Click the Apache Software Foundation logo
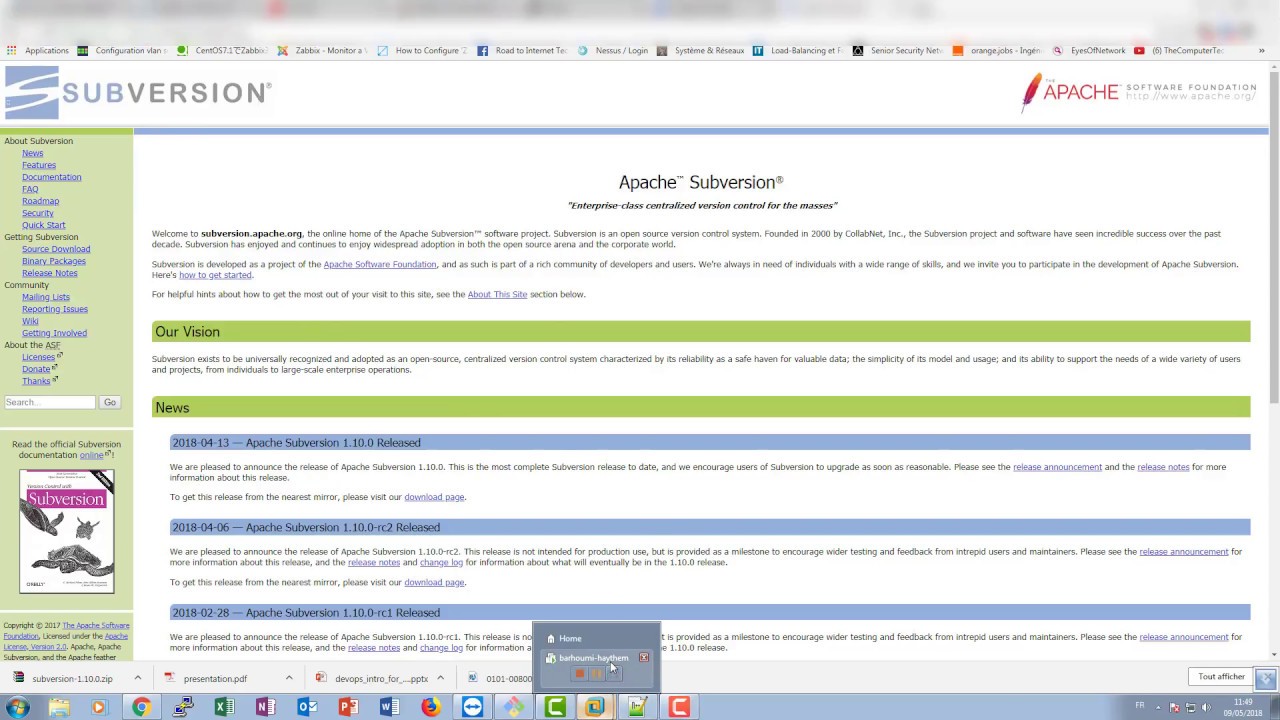Screen dimensions: 1280x720 coord(1138,92)
